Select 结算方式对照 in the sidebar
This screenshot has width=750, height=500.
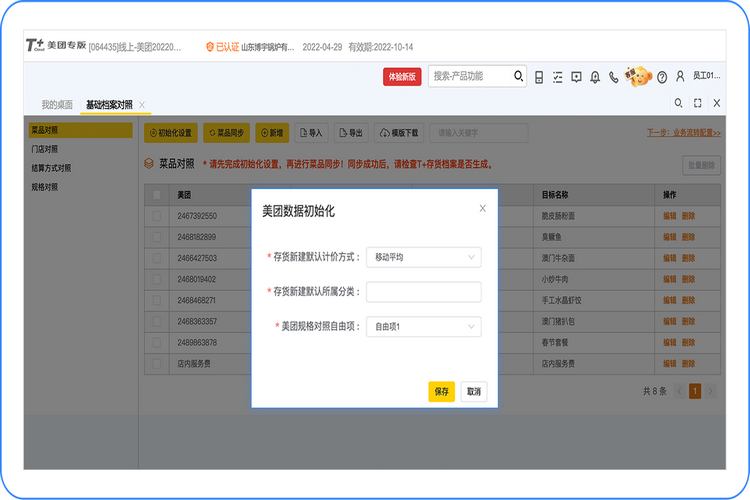(51, 168)
